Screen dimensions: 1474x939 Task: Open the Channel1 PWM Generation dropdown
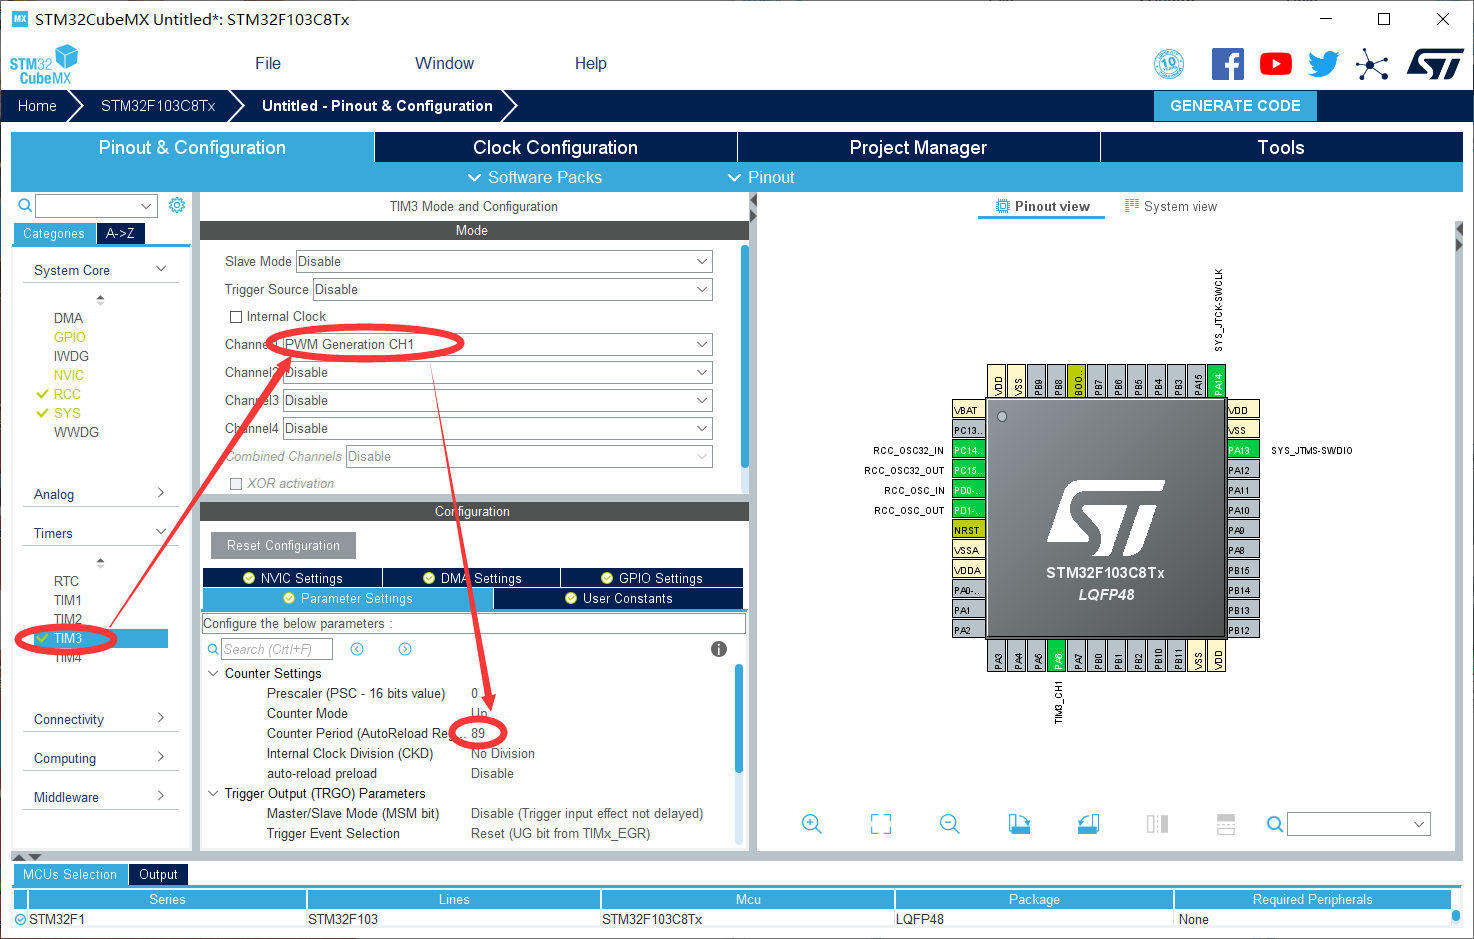495,343
